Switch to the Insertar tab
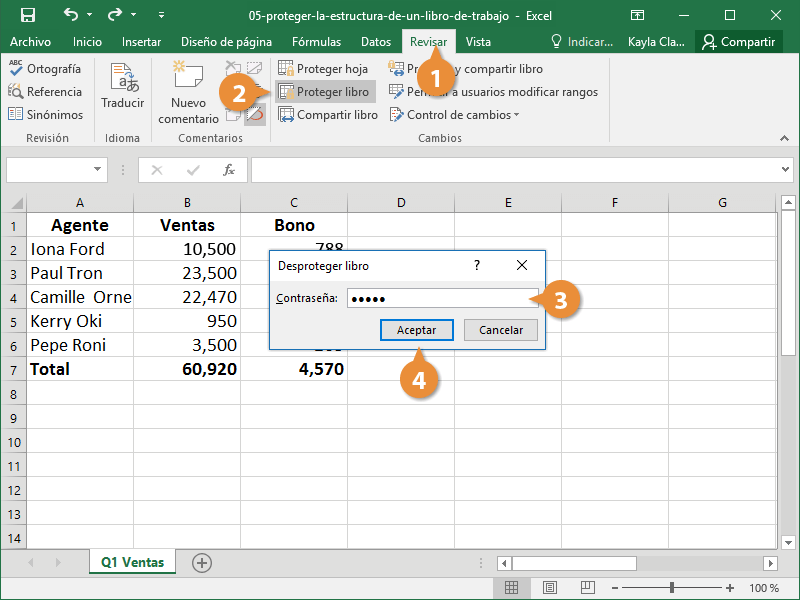Image resolution: width=800 pixels, height=600 pixels. 141,42
